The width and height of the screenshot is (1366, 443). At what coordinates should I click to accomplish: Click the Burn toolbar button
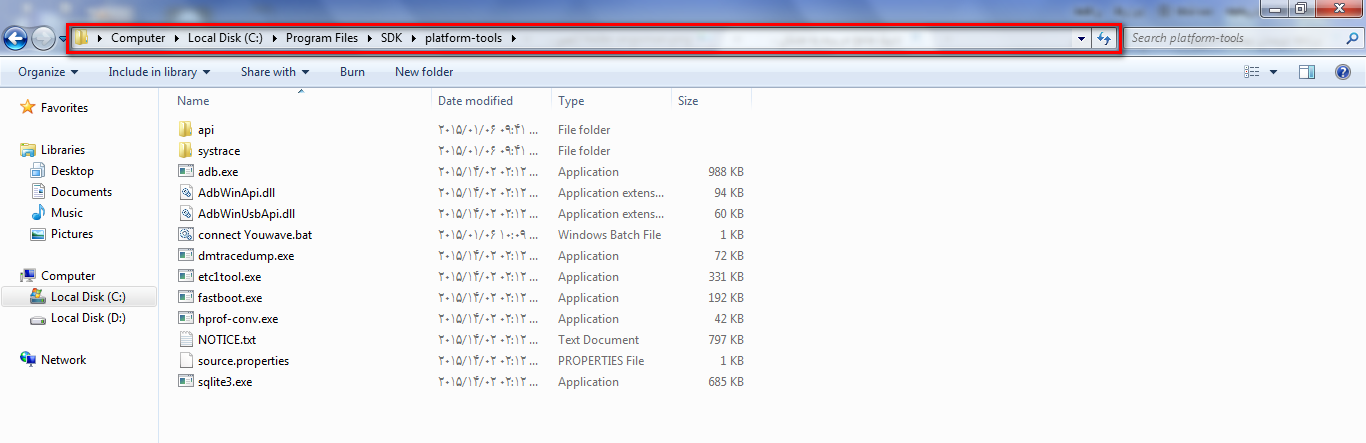352,72
